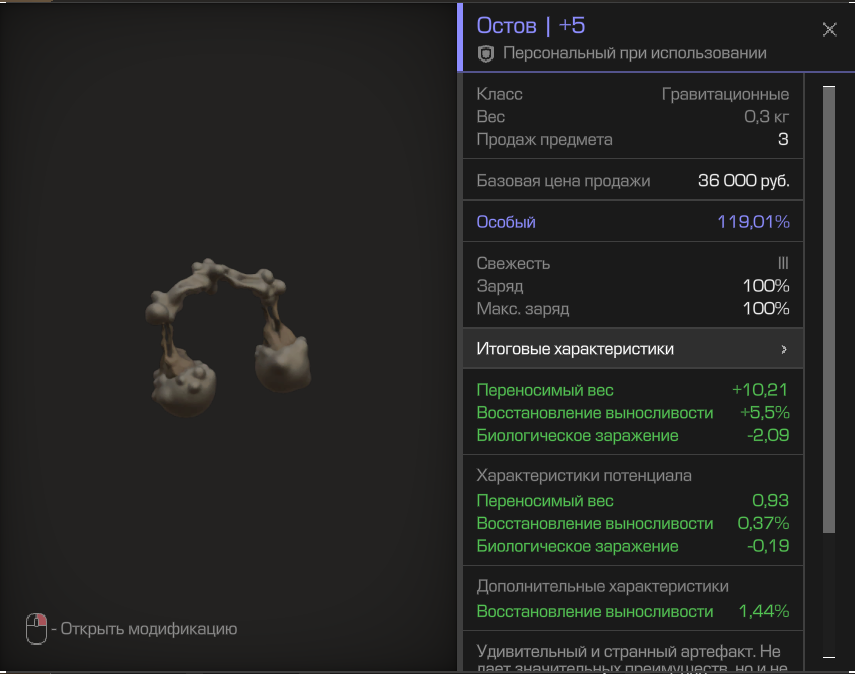Click the 0,37% potential stamina value

pos(763,523)
